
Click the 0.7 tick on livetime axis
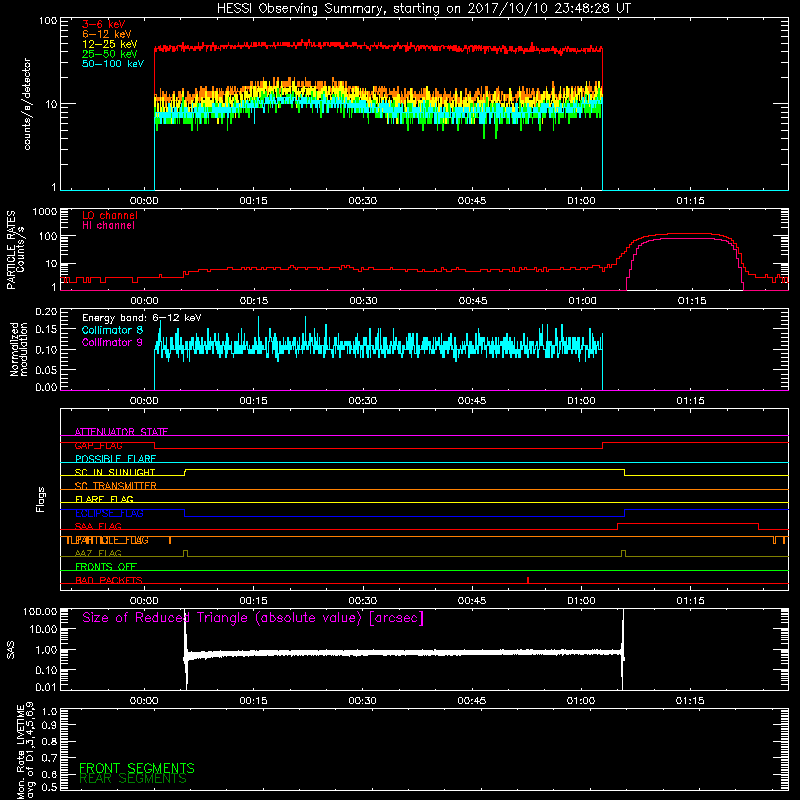[50, 757]
